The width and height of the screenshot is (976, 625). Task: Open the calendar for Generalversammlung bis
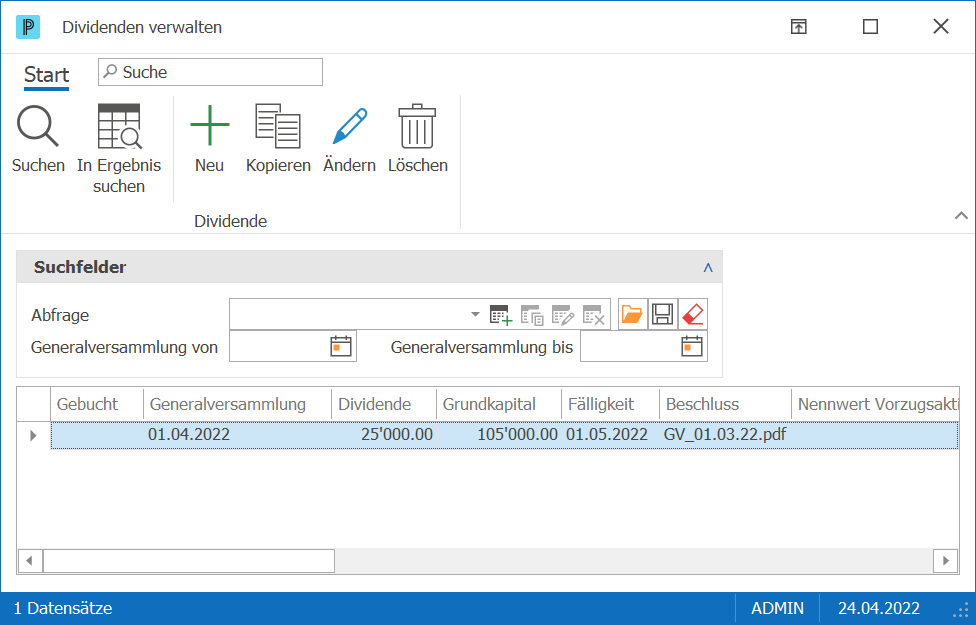coord(692,346)
